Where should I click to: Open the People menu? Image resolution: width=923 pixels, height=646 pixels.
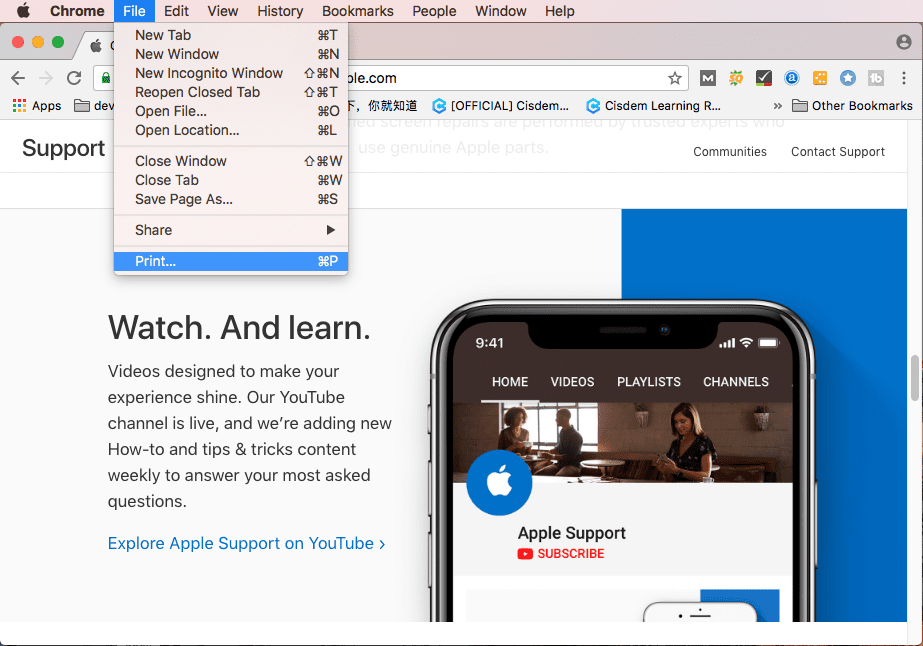pos(434,11)
